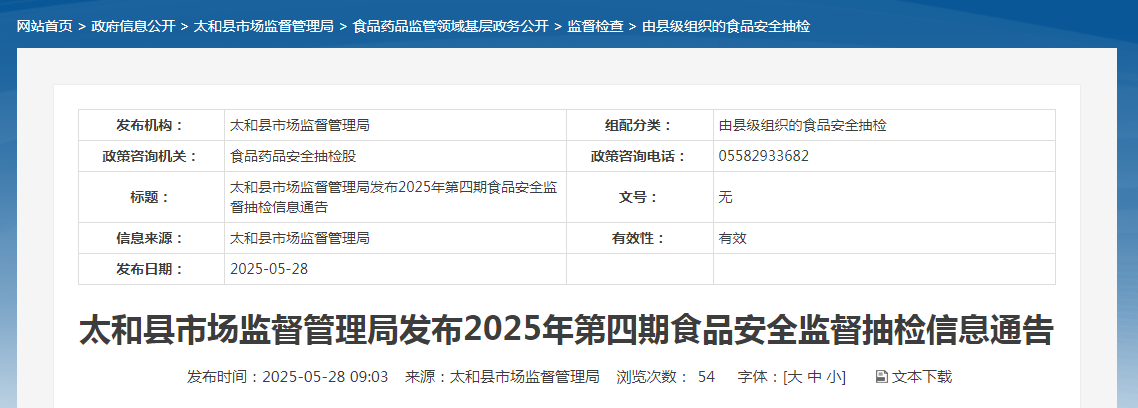Click the 浏览次数 54 view count
This screenshot has height=408, width=1138.
[666, 377]
